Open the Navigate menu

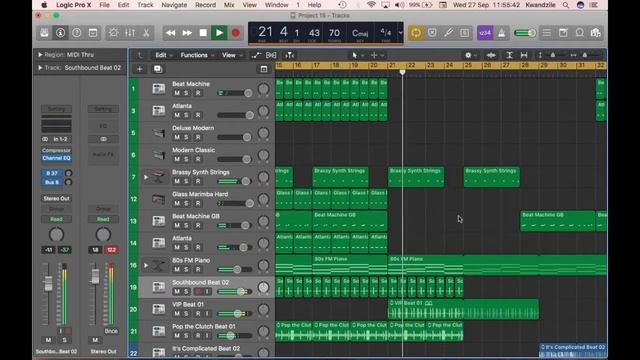(x=174, y=5)
